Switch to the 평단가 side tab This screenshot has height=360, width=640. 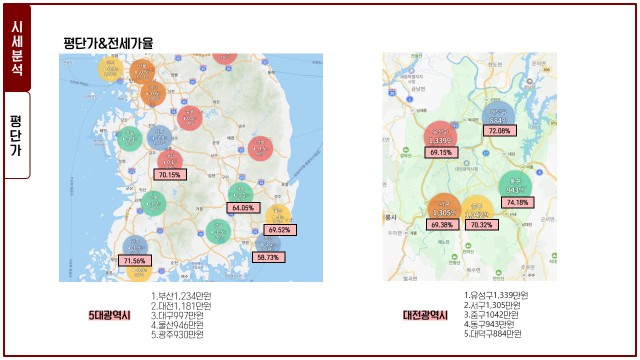coord(17,135)
